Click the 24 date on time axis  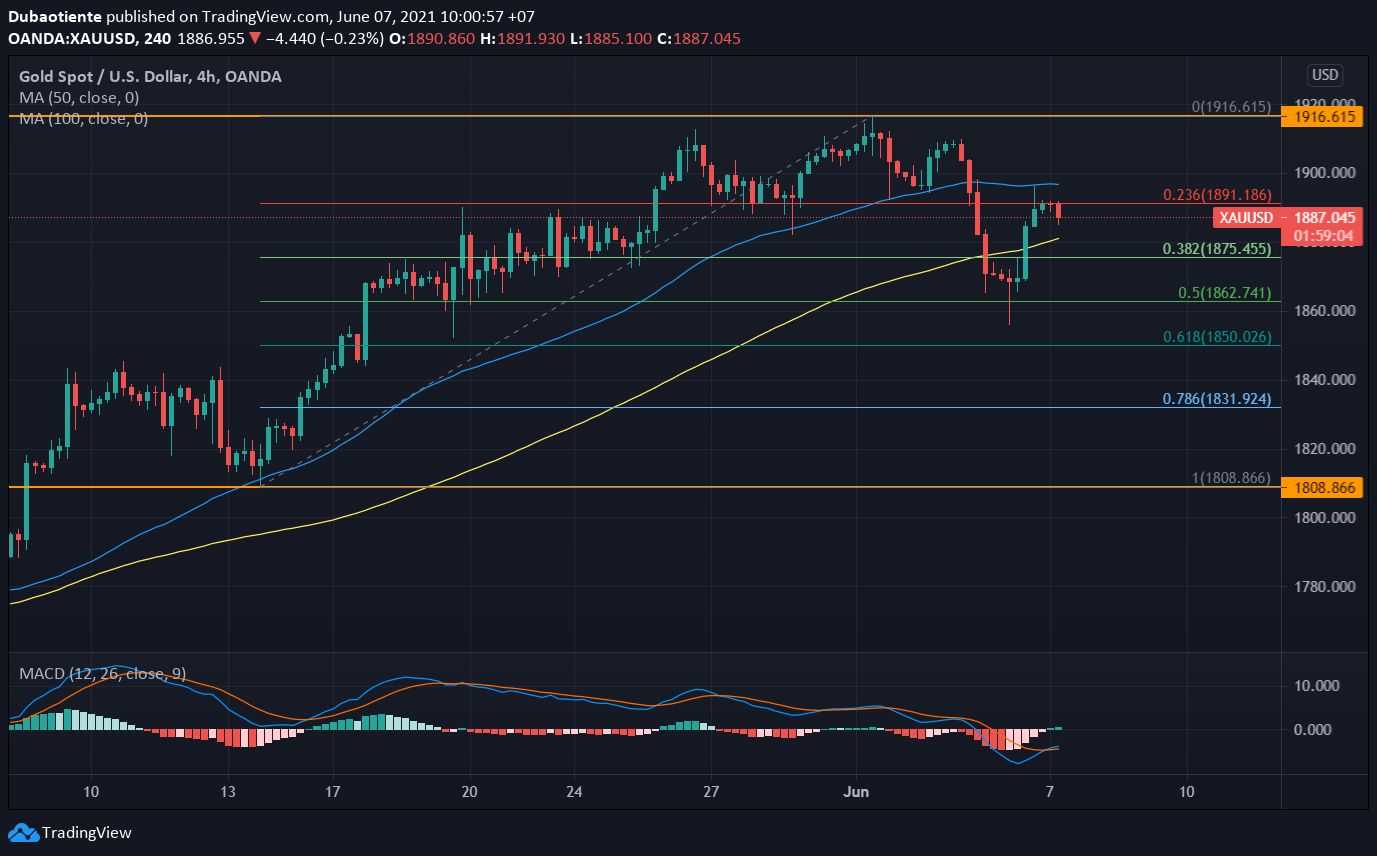pyautogui.click(x=574, y=792)
